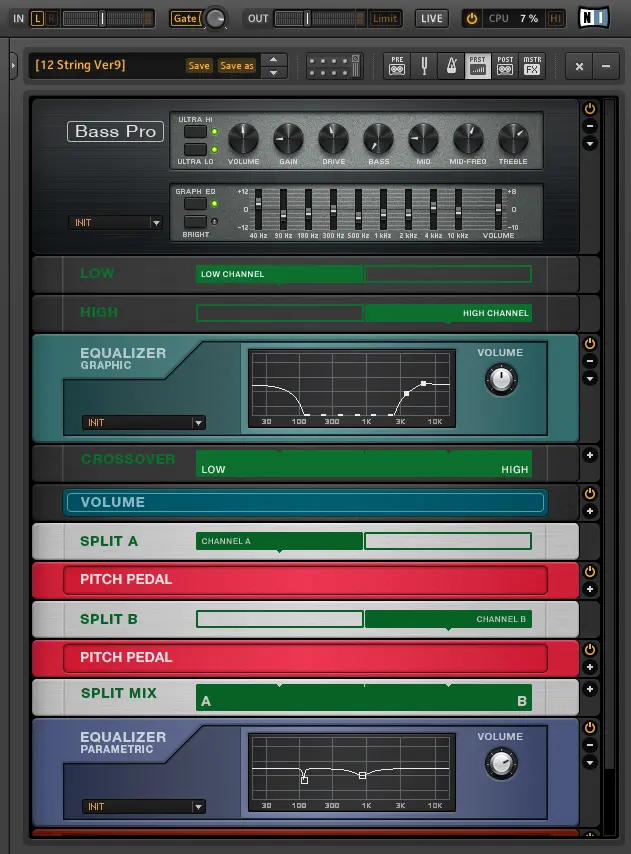The width and height of the screenshot is (631, 854).
Task: Click the Save button
Action: pyautogui.click(x=199, y=66)
